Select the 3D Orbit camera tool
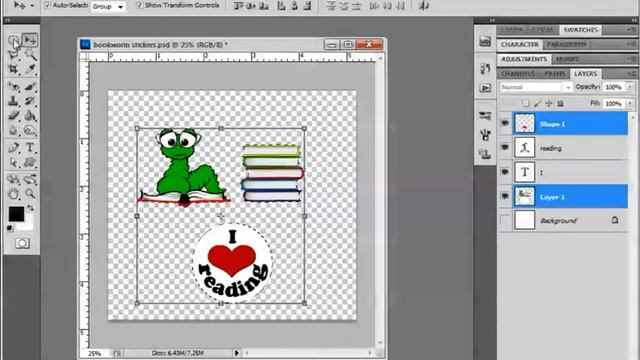This screenshot has width=640, height=360. tap(30, 179)
